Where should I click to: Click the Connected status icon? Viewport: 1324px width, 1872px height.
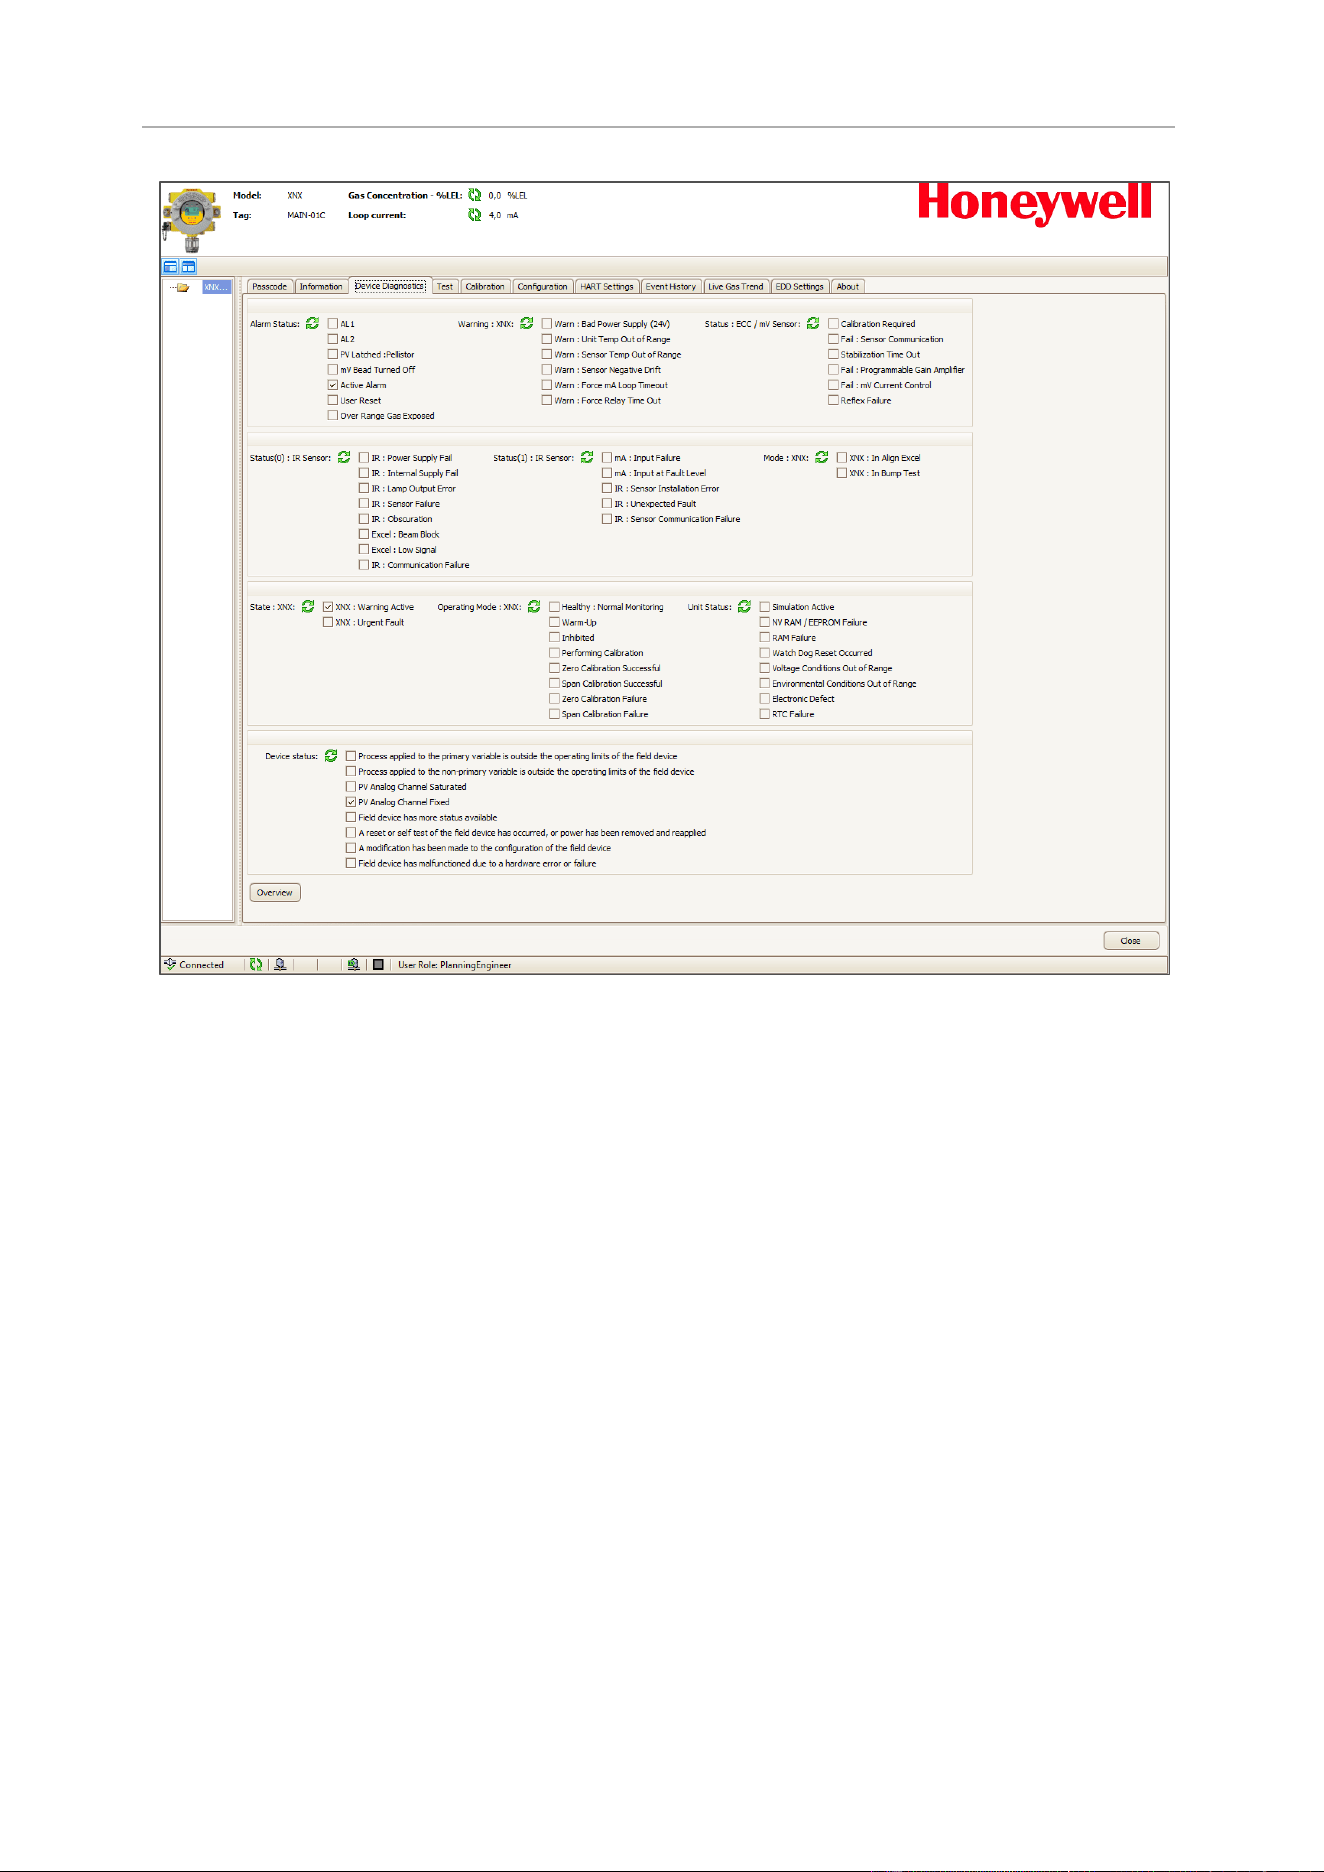(x=170, y=965)
